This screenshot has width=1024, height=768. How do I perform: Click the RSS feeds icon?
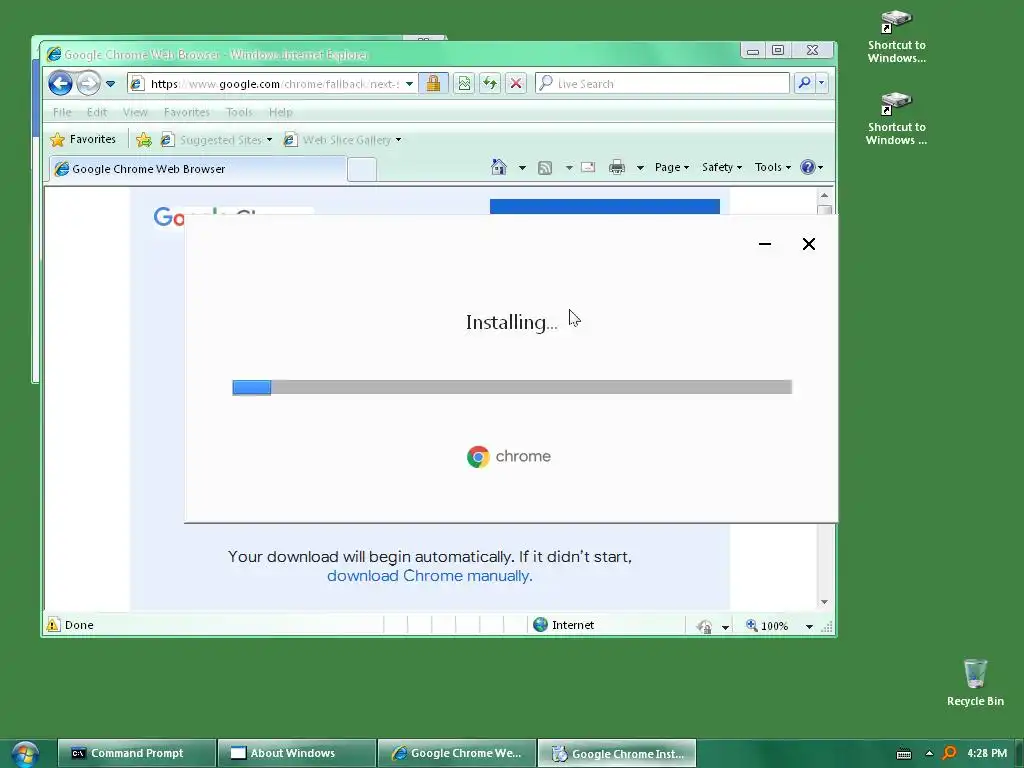(545, 168)
